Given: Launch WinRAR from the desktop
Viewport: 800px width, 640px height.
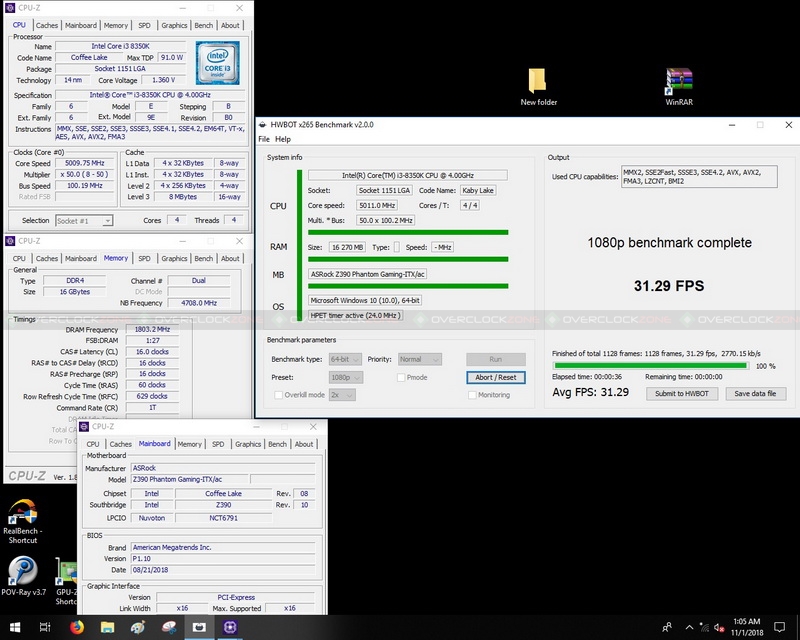Looking at the screenshot, I should (x=679, y=82).
